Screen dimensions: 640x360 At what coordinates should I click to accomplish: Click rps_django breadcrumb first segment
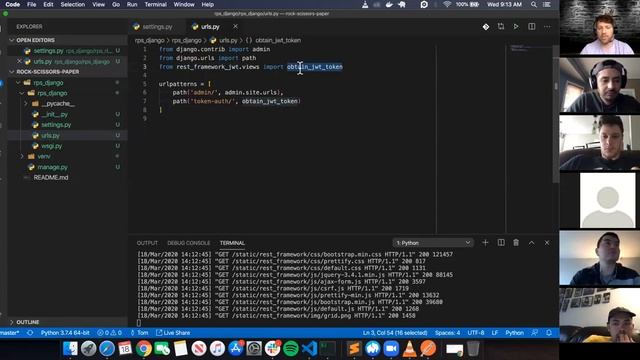coord(149,40)
